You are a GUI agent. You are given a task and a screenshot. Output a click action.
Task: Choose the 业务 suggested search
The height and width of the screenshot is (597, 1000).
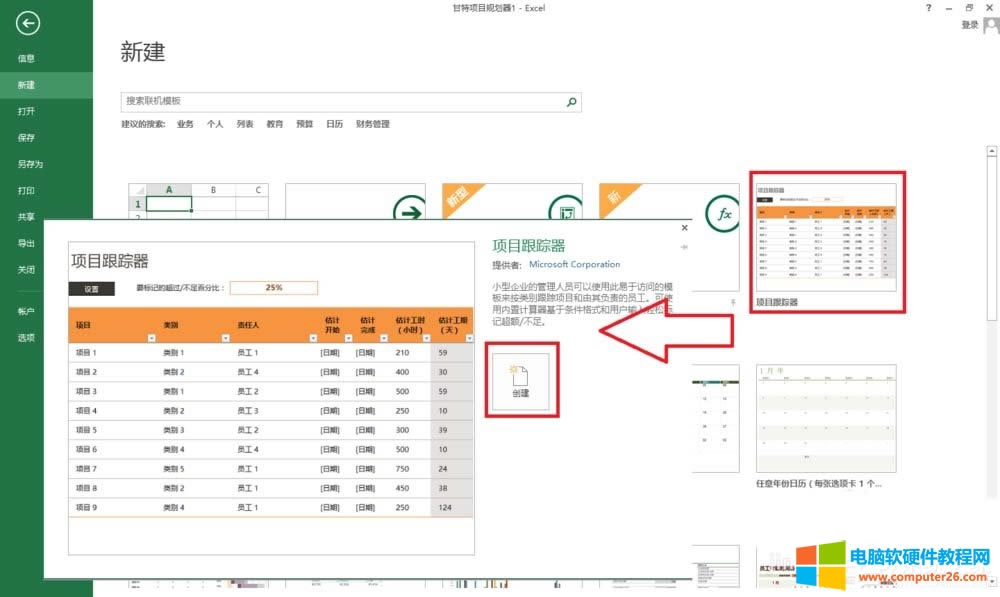click(185, 125)
